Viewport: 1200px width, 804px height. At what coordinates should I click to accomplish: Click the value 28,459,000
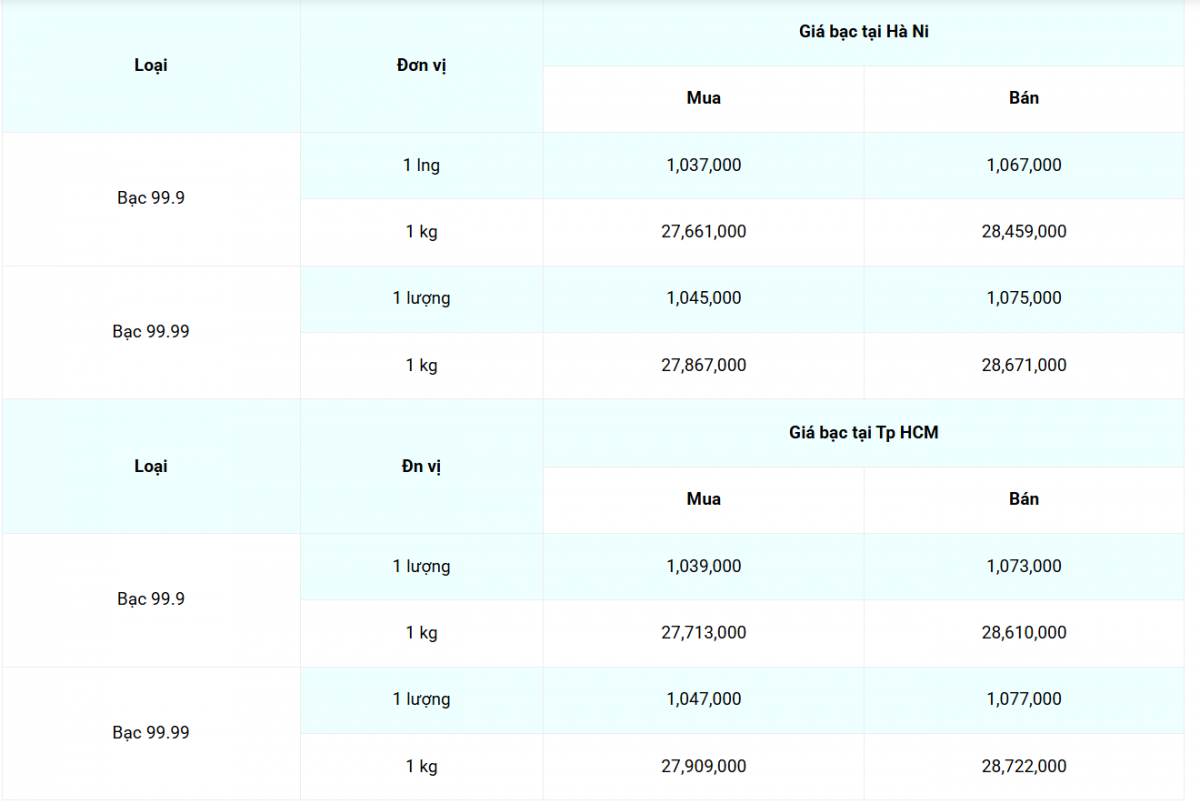(1023, 231)
